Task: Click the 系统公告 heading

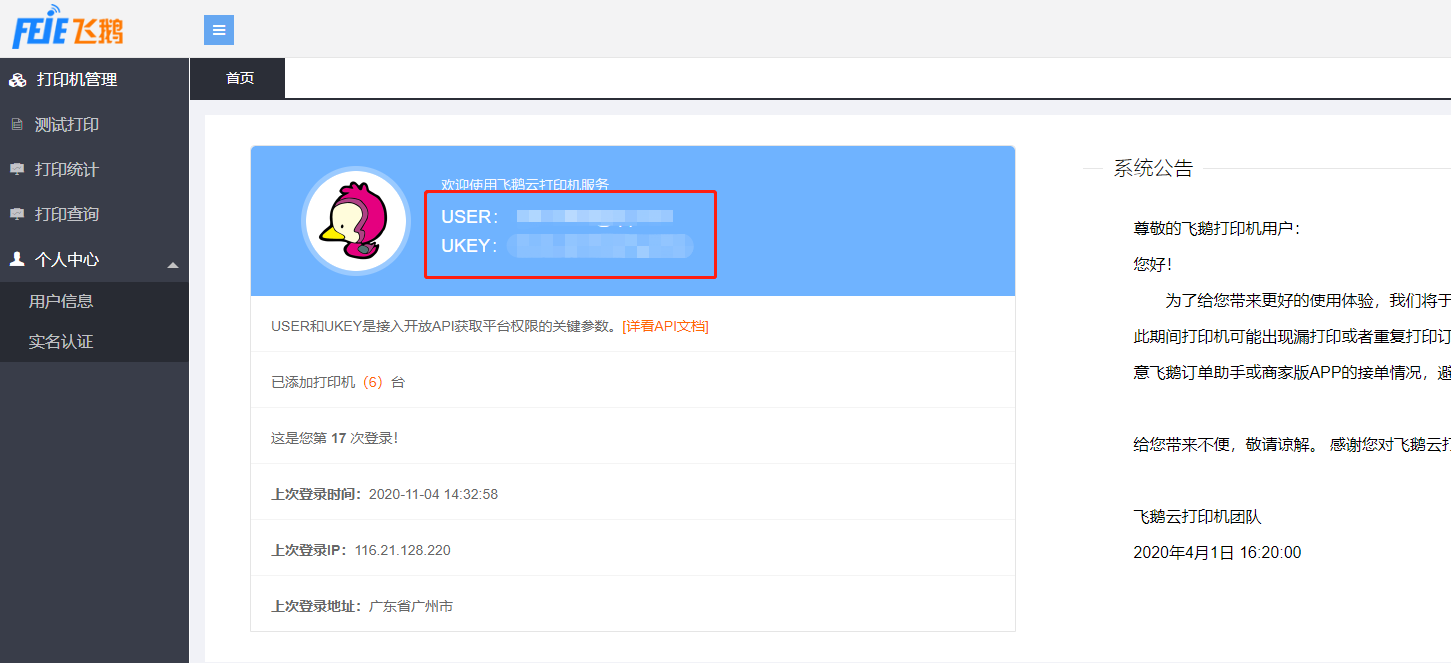Action: tap(1153, 169)
